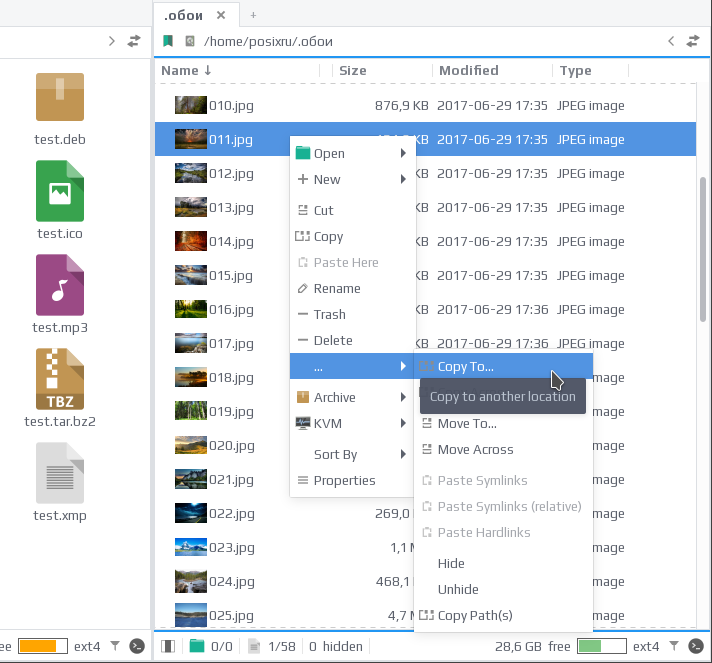Click the terminal icon in left pane status bar
This screenshot has width=712, height=663.
(x=137, y=646)
